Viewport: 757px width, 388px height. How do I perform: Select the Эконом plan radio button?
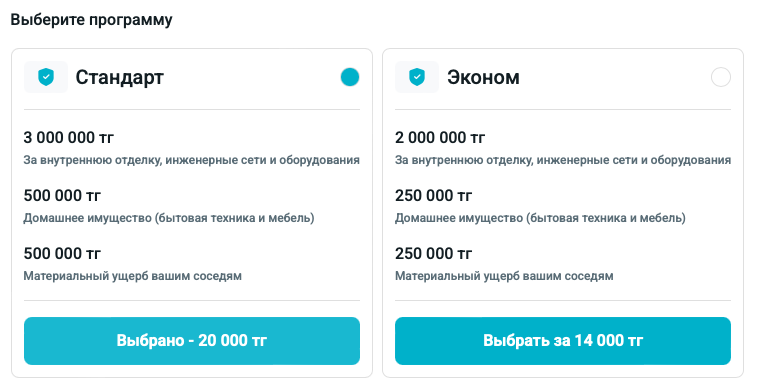pos(721,77)
